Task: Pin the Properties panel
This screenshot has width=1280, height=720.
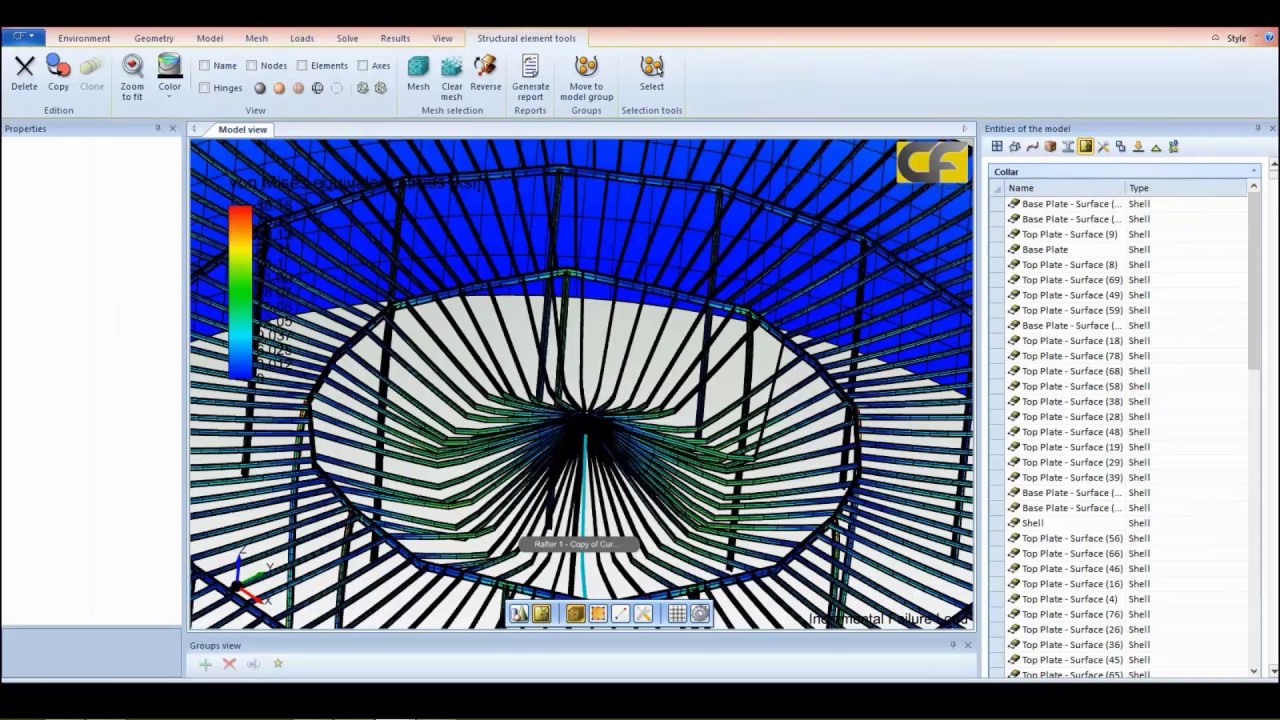Action: pyautogui.click(x=157, y=128)
